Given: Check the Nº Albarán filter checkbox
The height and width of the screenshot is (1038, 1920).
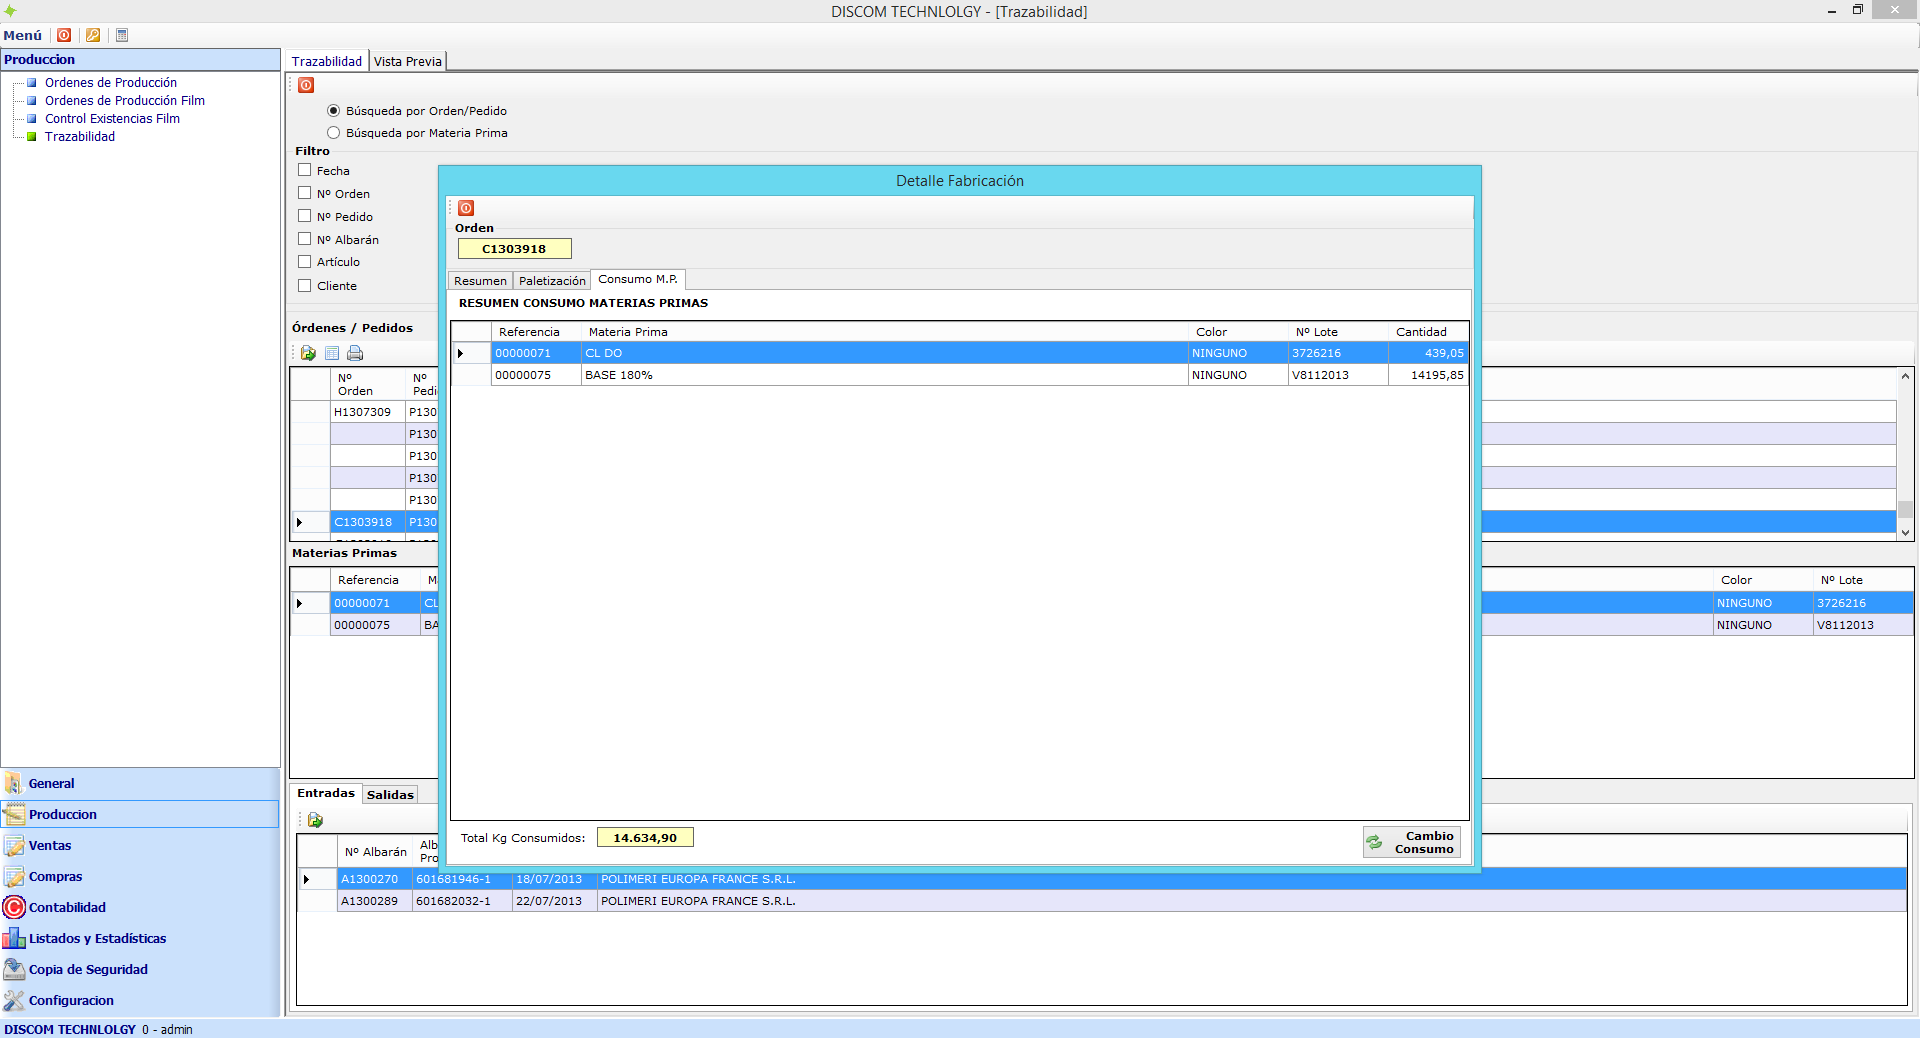Looking at the screenshot, I should (305, 239).
